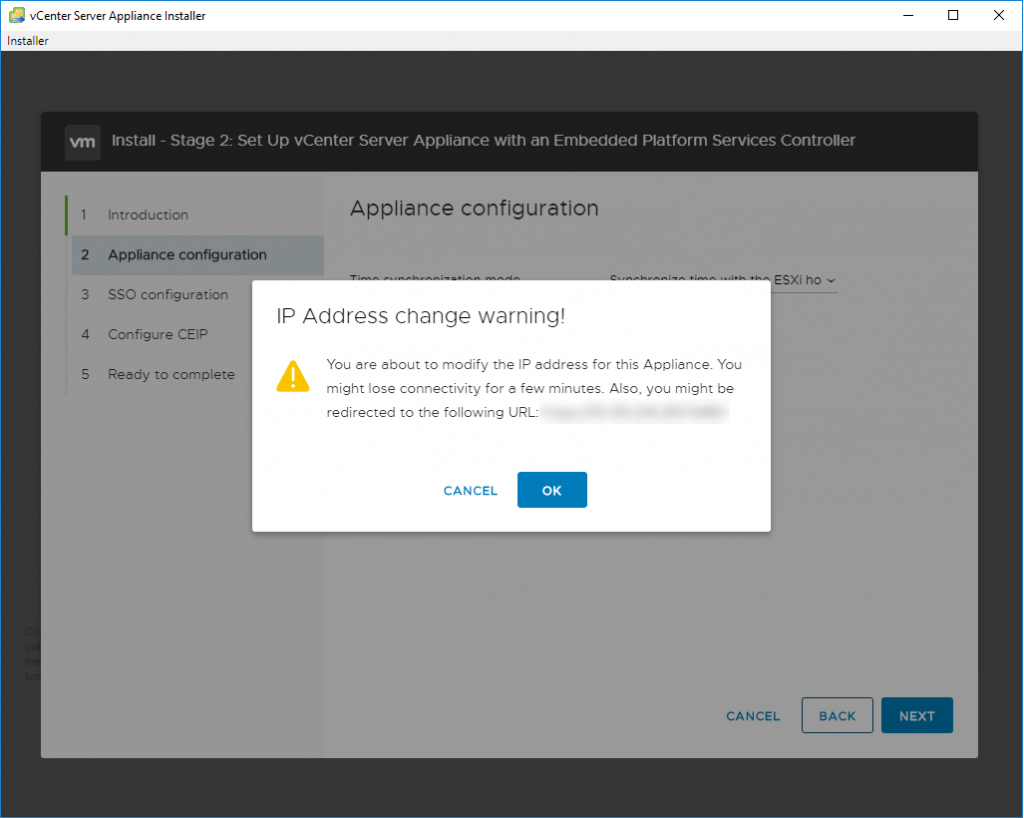Click the blurred redirect URL in dialog
1024x818 pixels.
634,412
